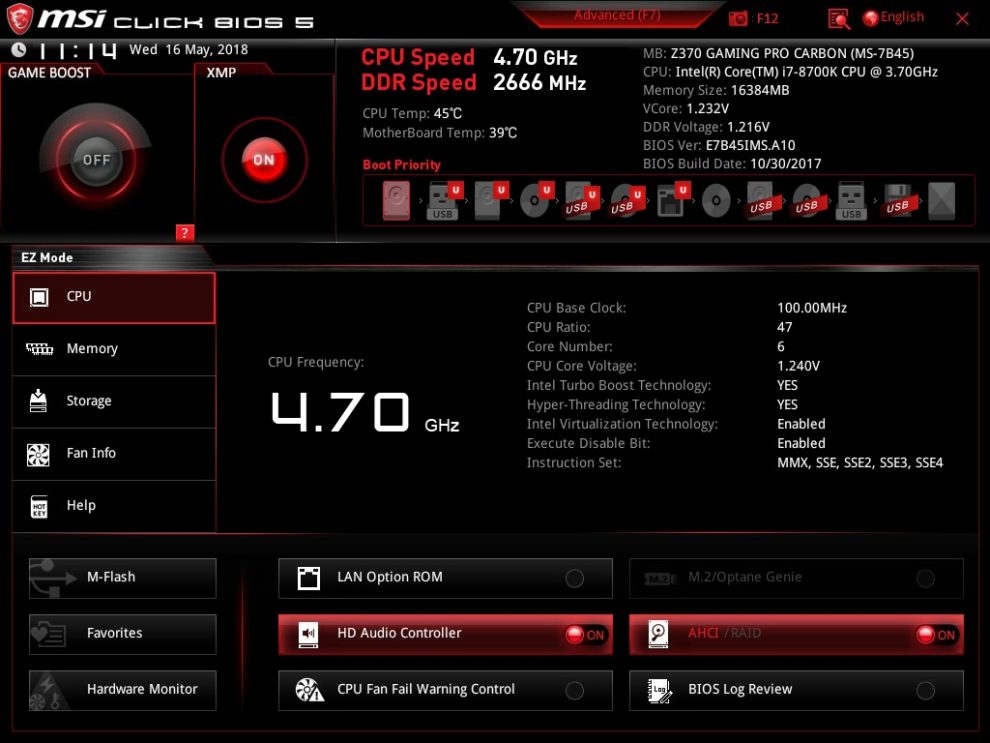Open the Fan Info tab
The width and height of the screenshot is (990, 743).
click(x=114, y=453)
